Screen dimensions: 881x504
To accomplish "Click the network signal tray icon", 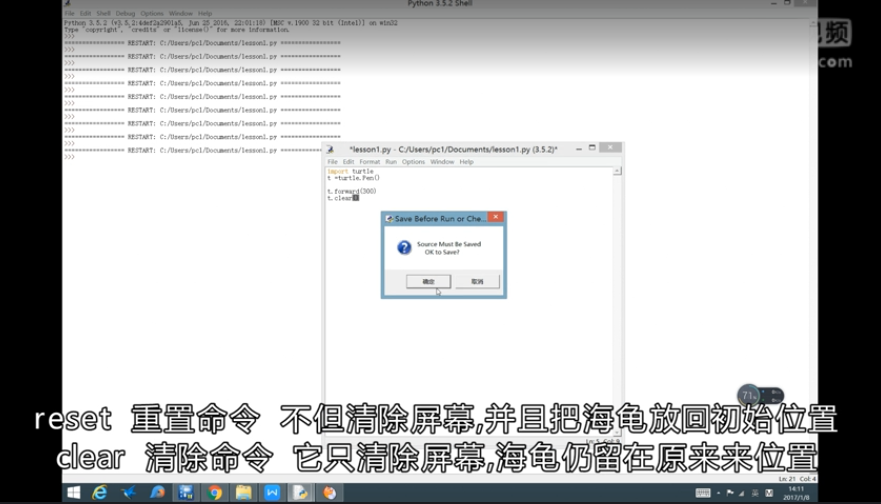I will (742, 493).
